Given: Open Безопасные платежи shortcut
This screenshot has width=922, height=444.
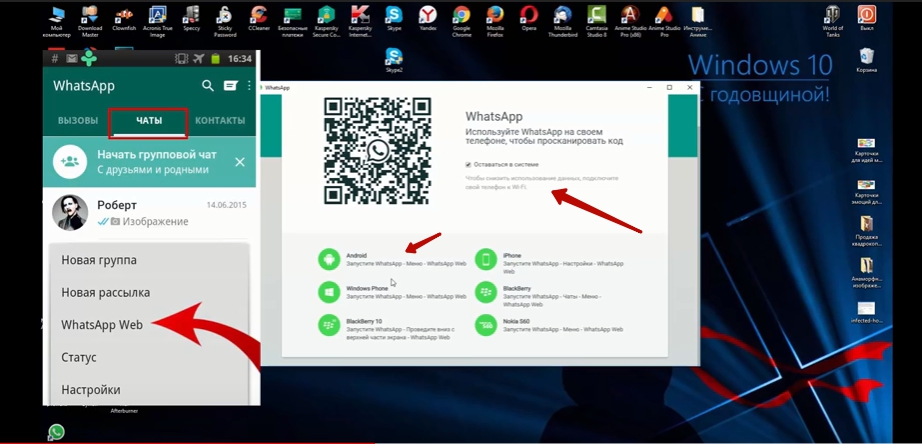Looking at the screenshot, I should (x=293, y=21).
